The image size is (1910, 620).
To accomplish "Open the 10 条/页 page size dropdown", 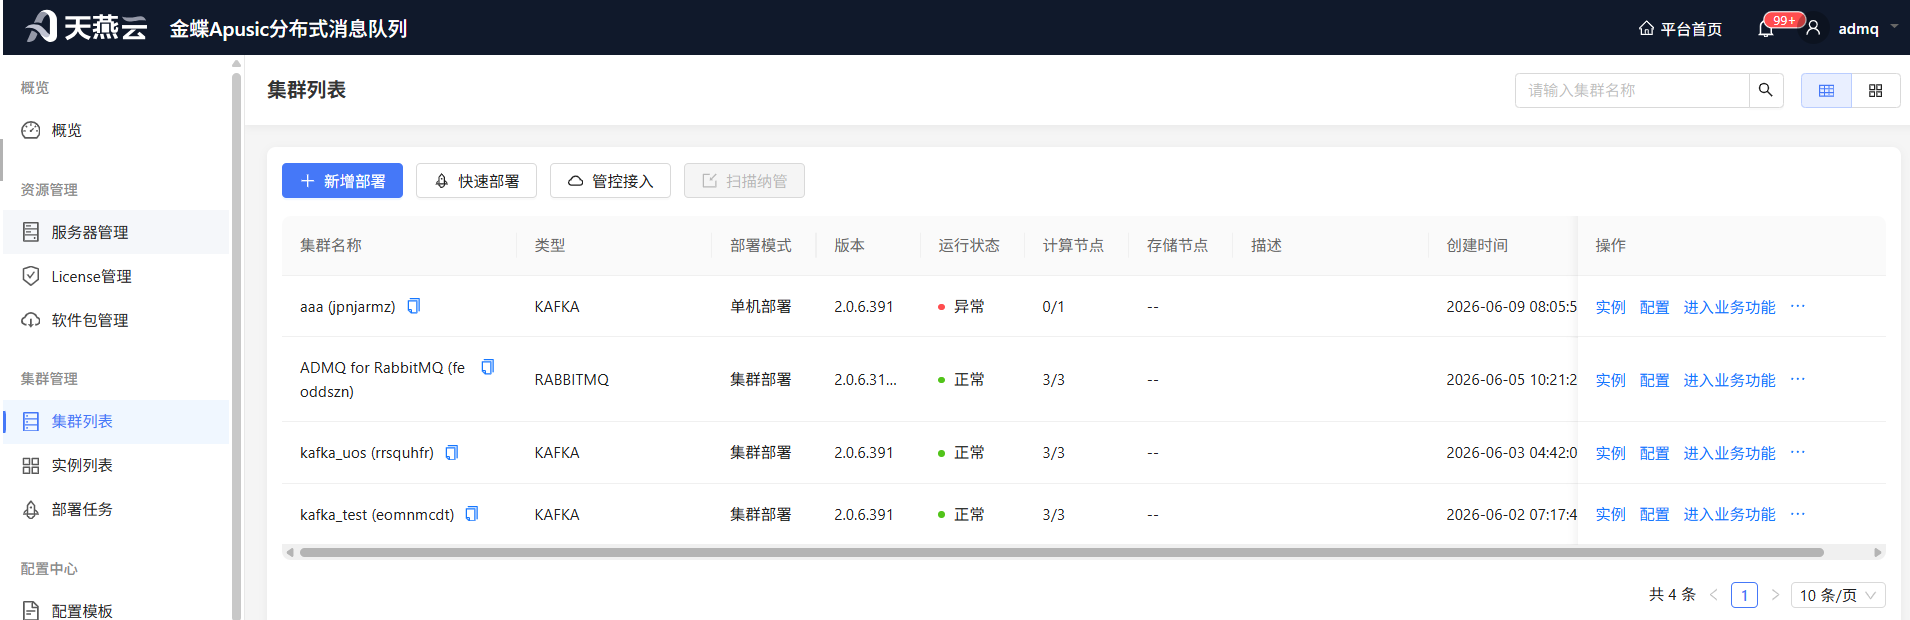I will pyautogui.click(x=1838, y=595).
